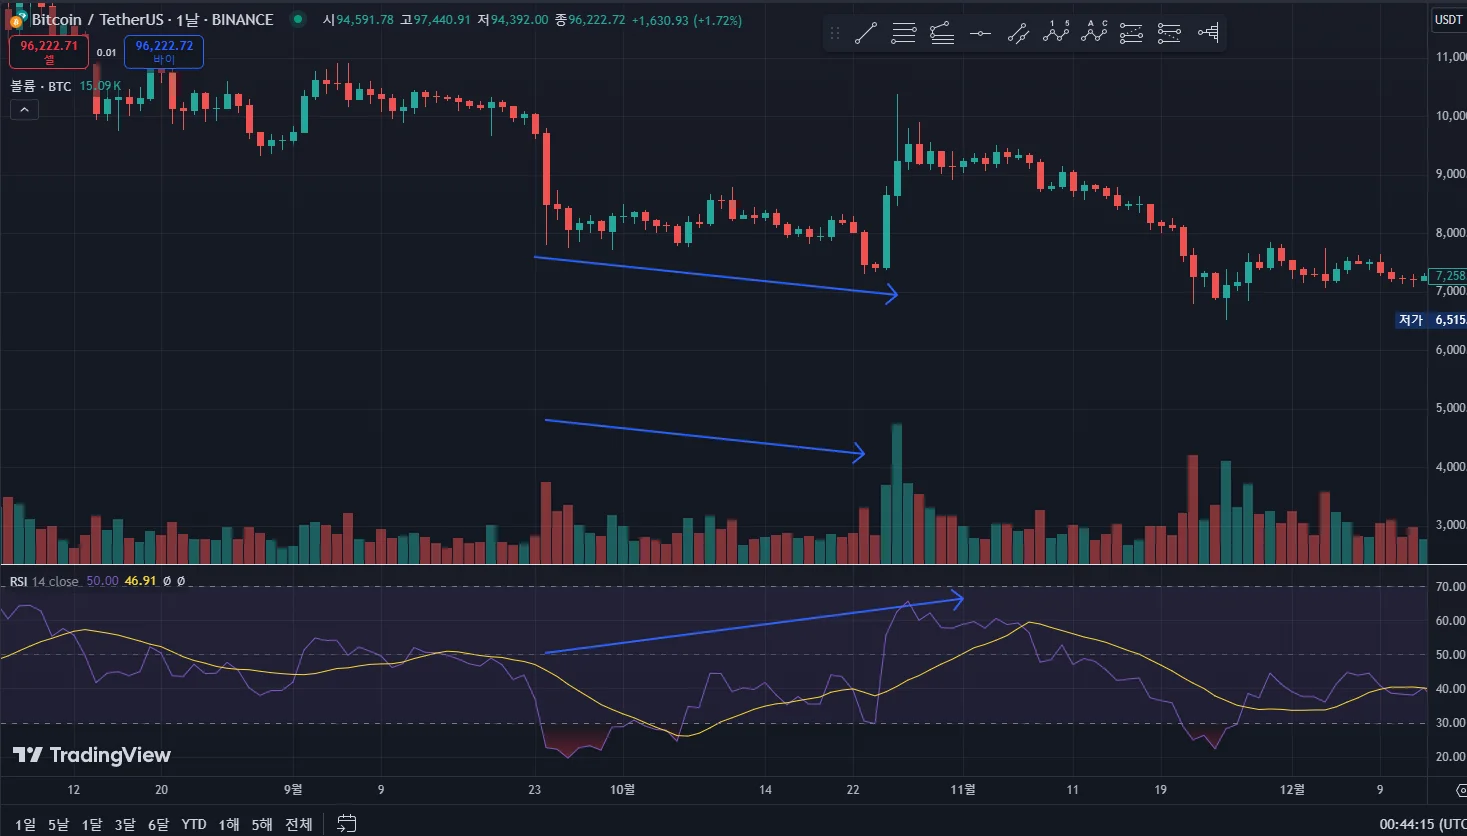Image resolution: width=1467 pixels, height=836 pixels.
Task: Click the price change +1,630.93 (+1.72%)
Action: pos(687,20)
